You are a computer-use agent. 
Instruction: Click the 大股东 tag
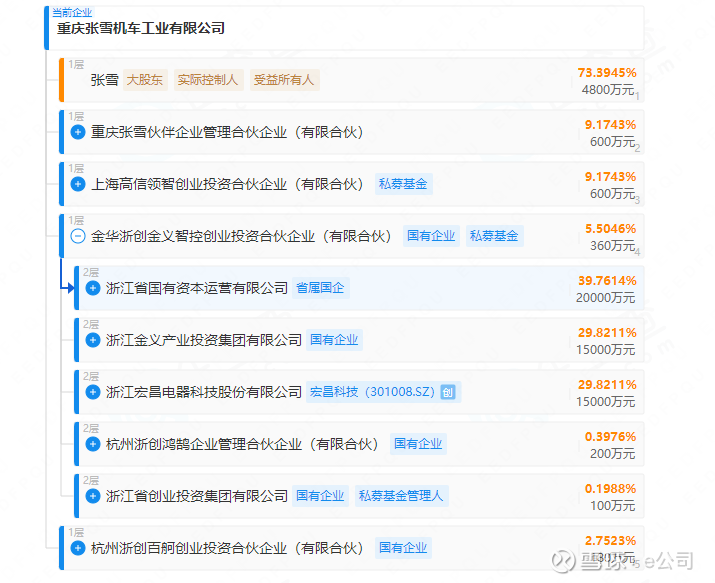145,80
